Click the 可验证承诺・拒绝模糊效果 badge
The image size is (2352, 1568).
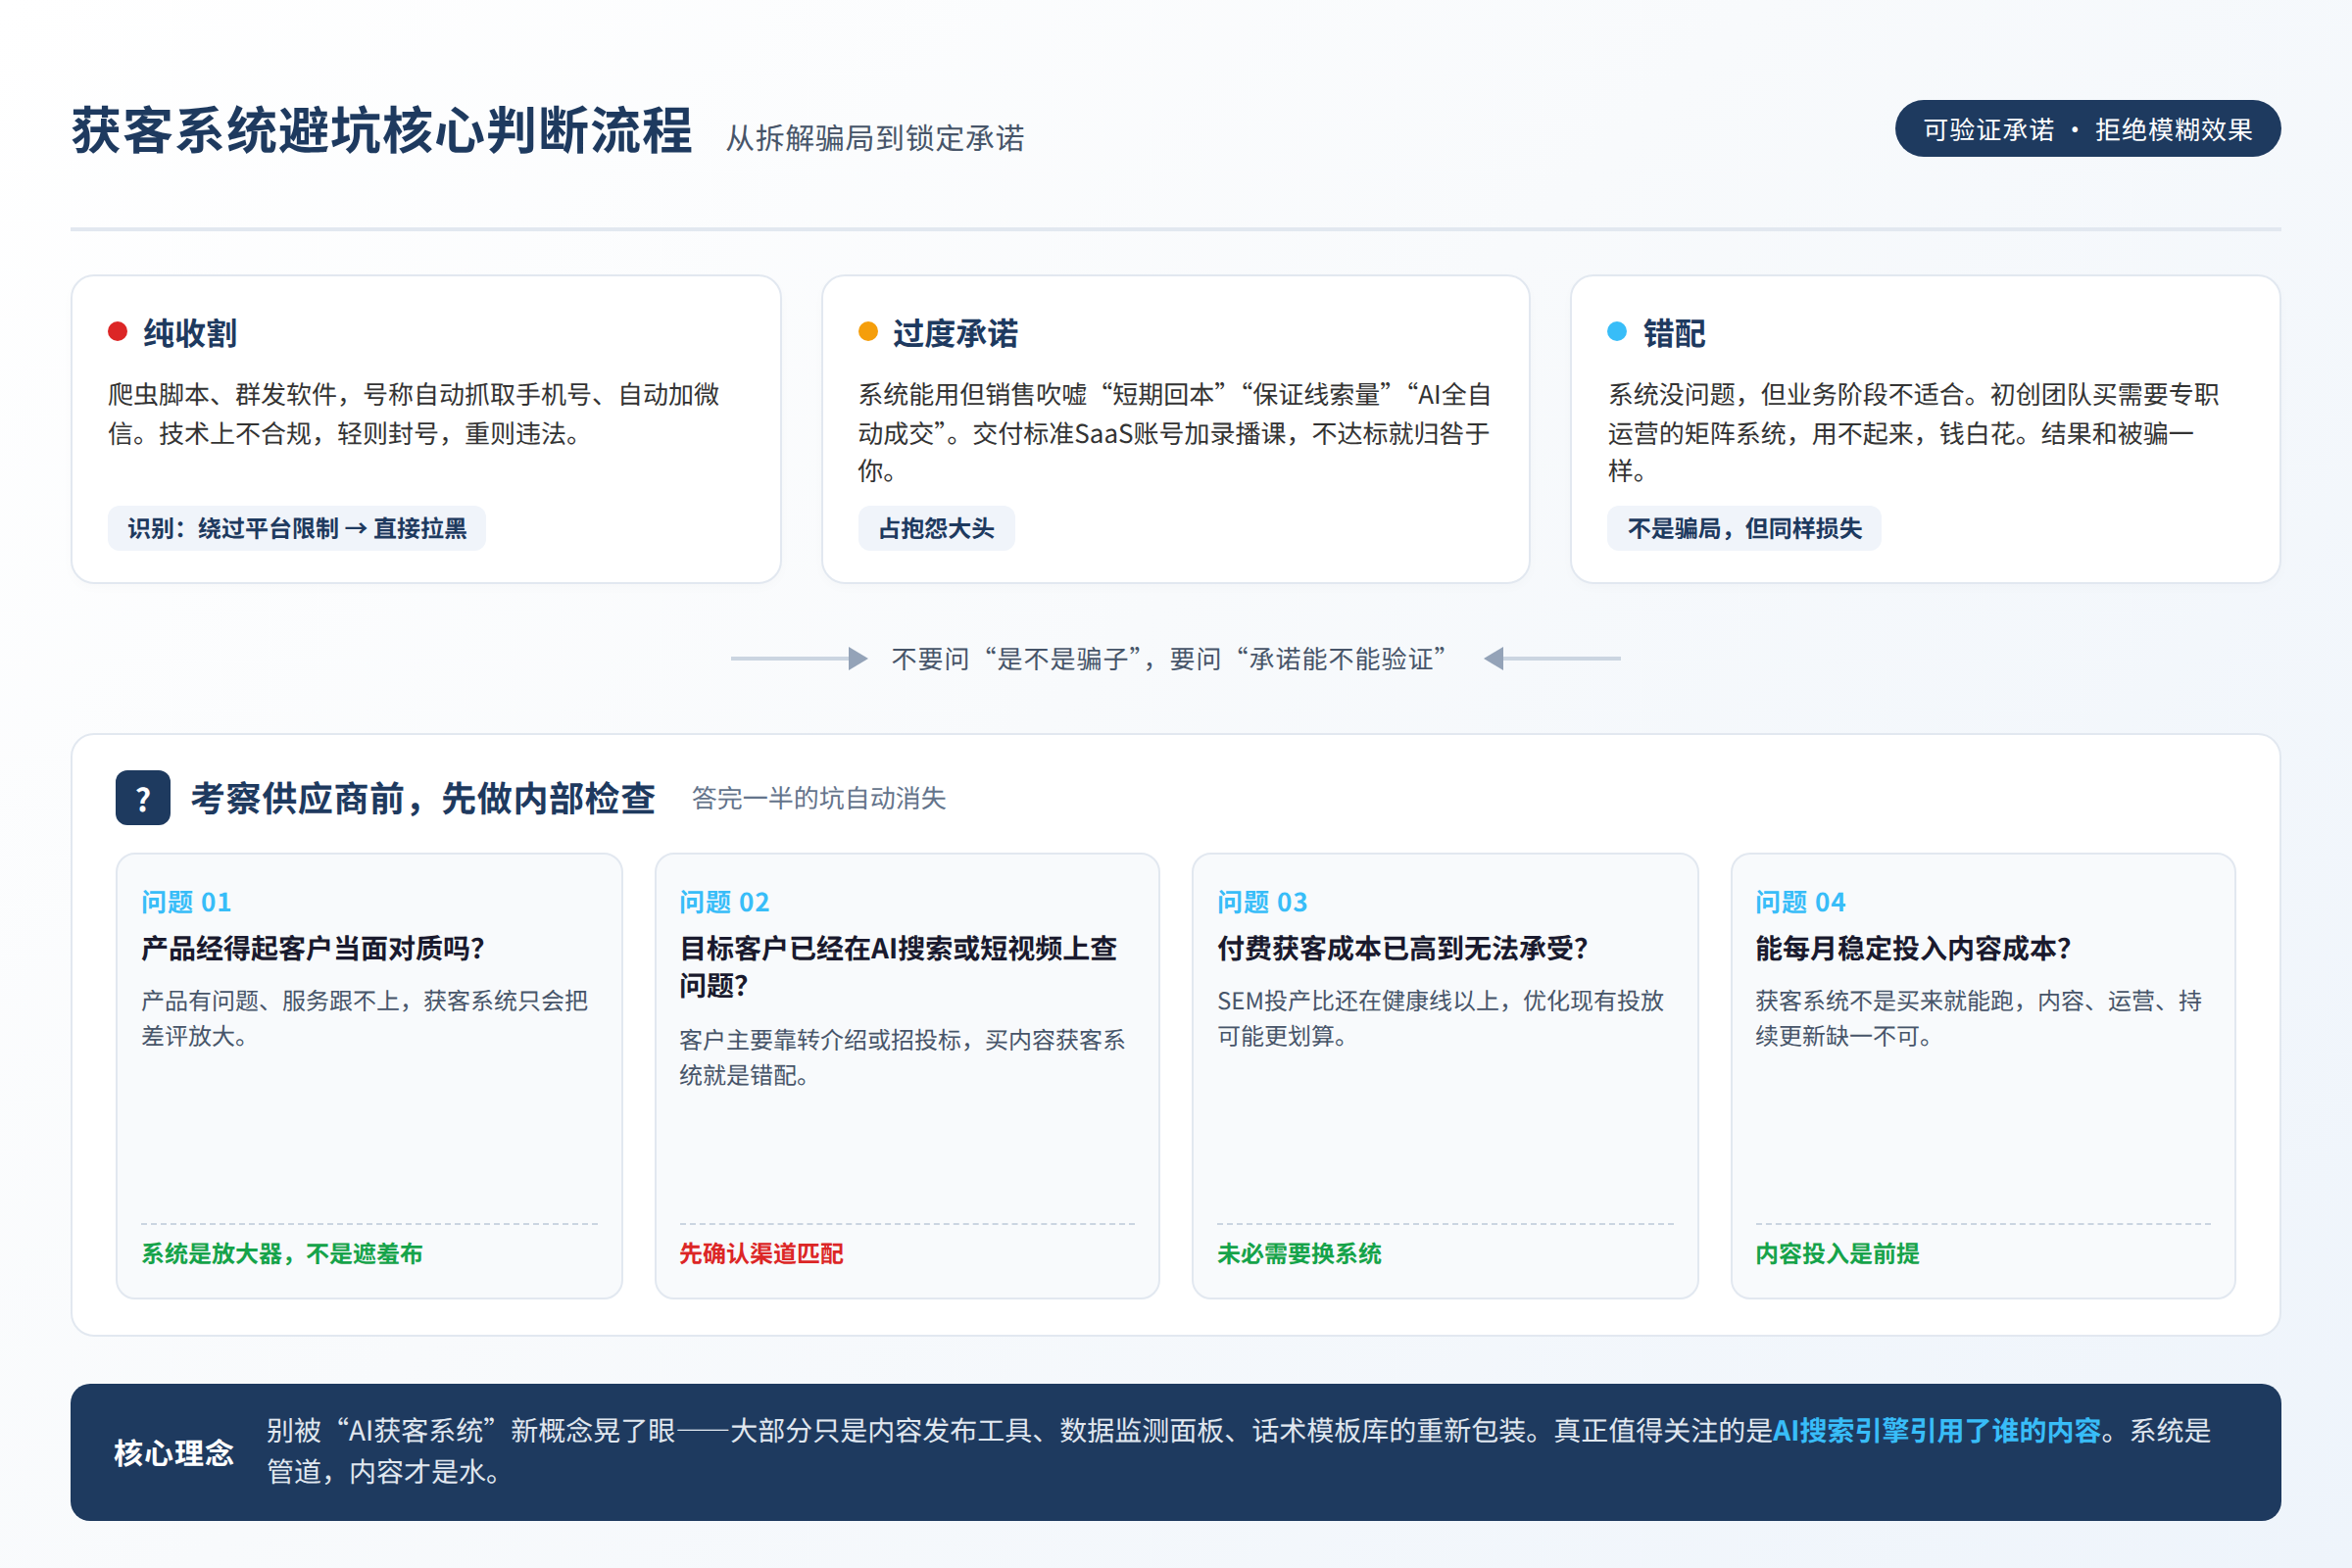point(2088,129)
